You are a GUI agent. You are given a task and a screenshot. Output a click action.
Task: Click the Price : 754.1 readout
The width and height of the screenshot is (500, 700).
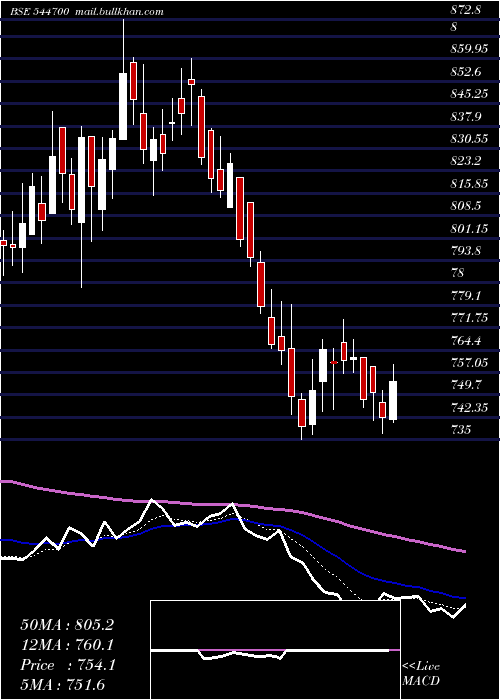[x=68, y=665]
